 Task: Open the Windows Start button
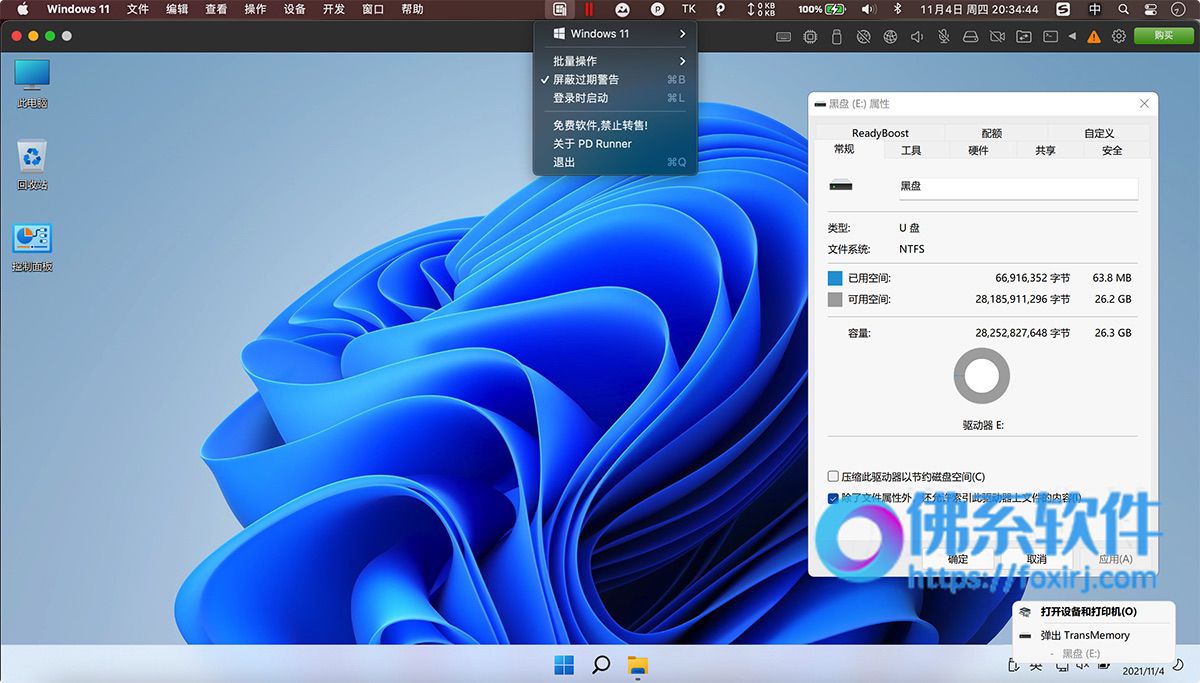pos(564,664)
